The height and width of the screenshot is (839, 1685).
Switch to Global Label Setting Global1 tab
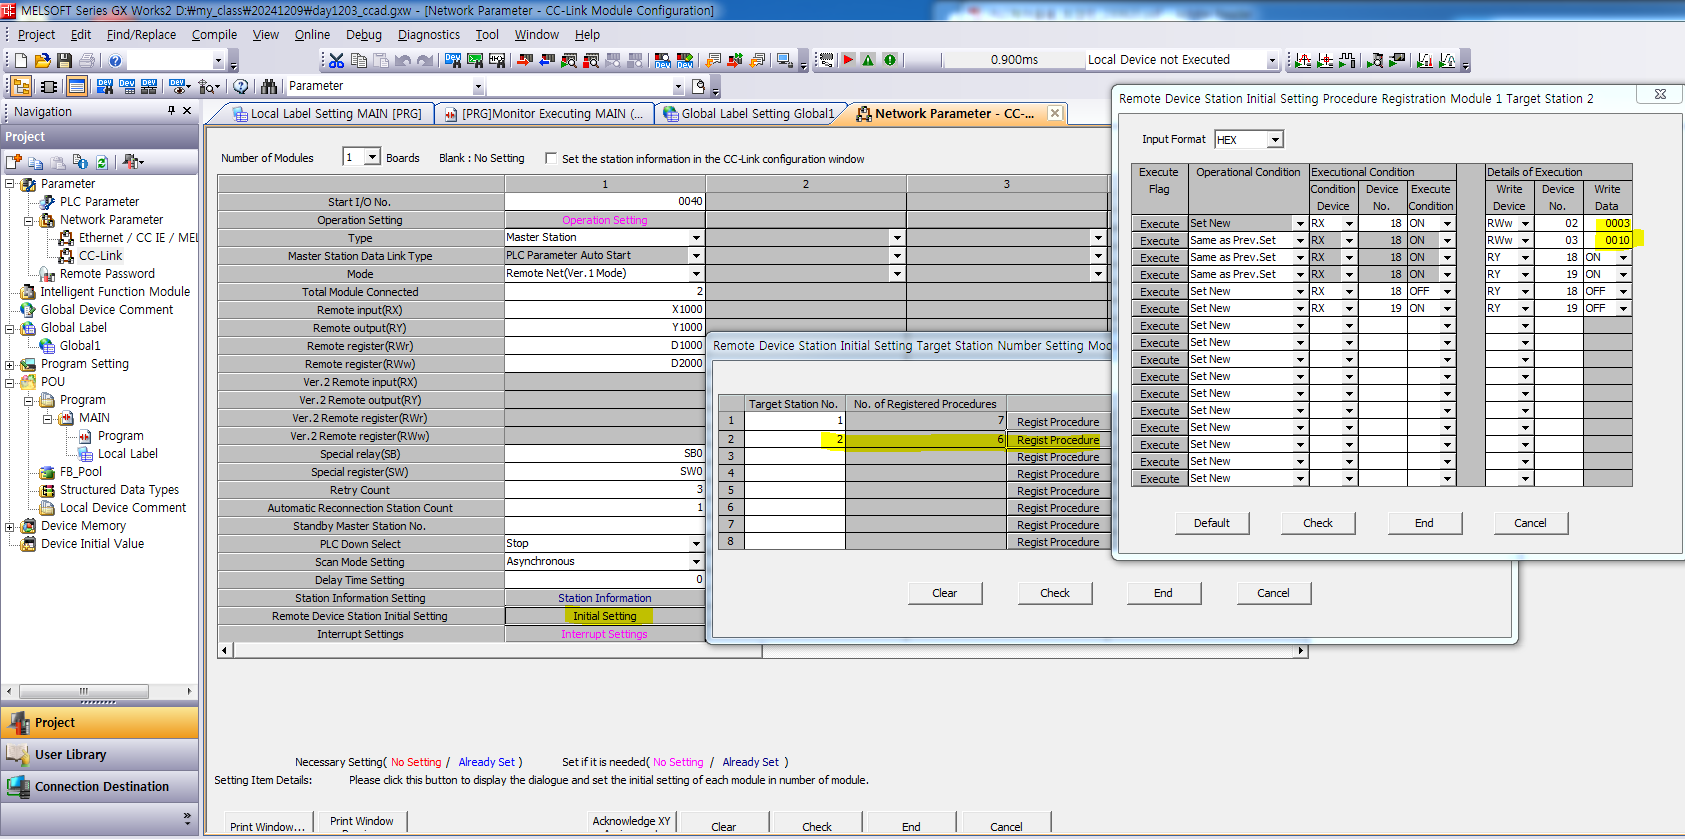click(748, 114)
